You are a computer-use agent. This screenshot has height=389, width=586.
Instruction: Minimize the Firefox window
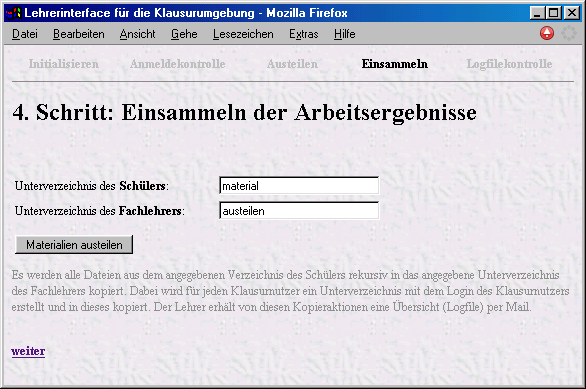point(537,13)
